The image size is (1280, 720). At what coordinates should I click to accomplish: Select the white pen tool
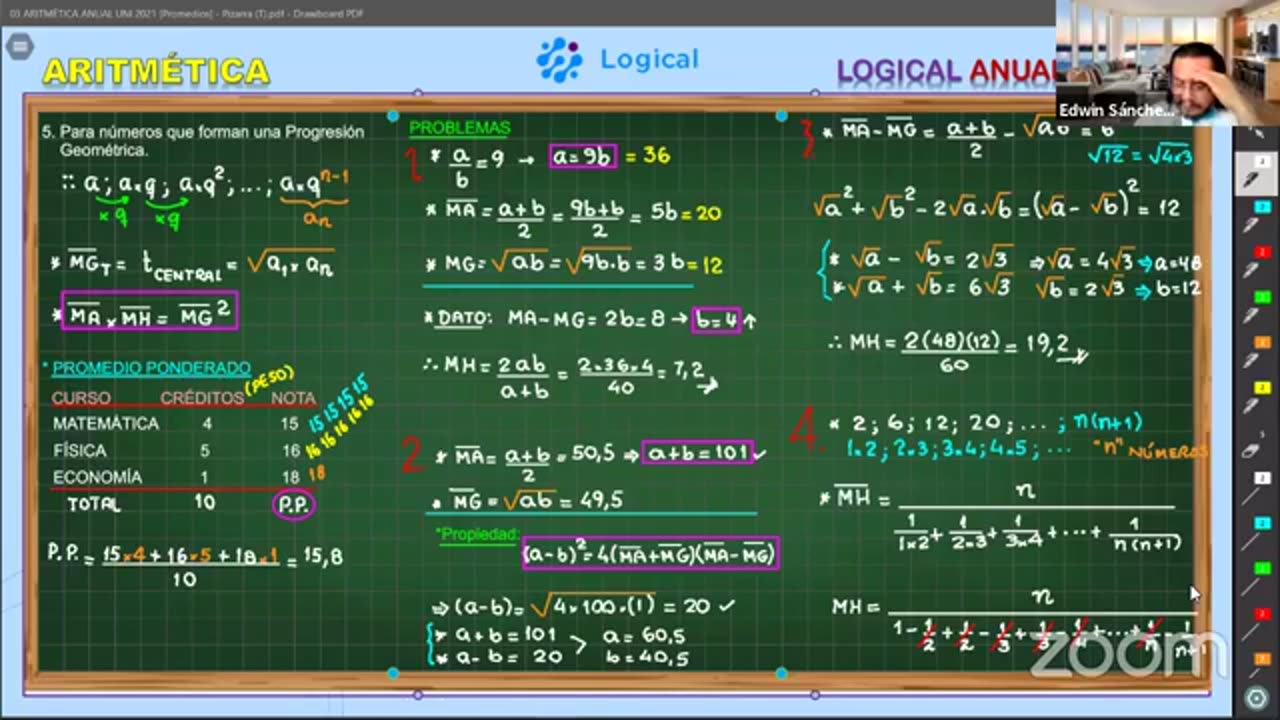coord(1255,172)
